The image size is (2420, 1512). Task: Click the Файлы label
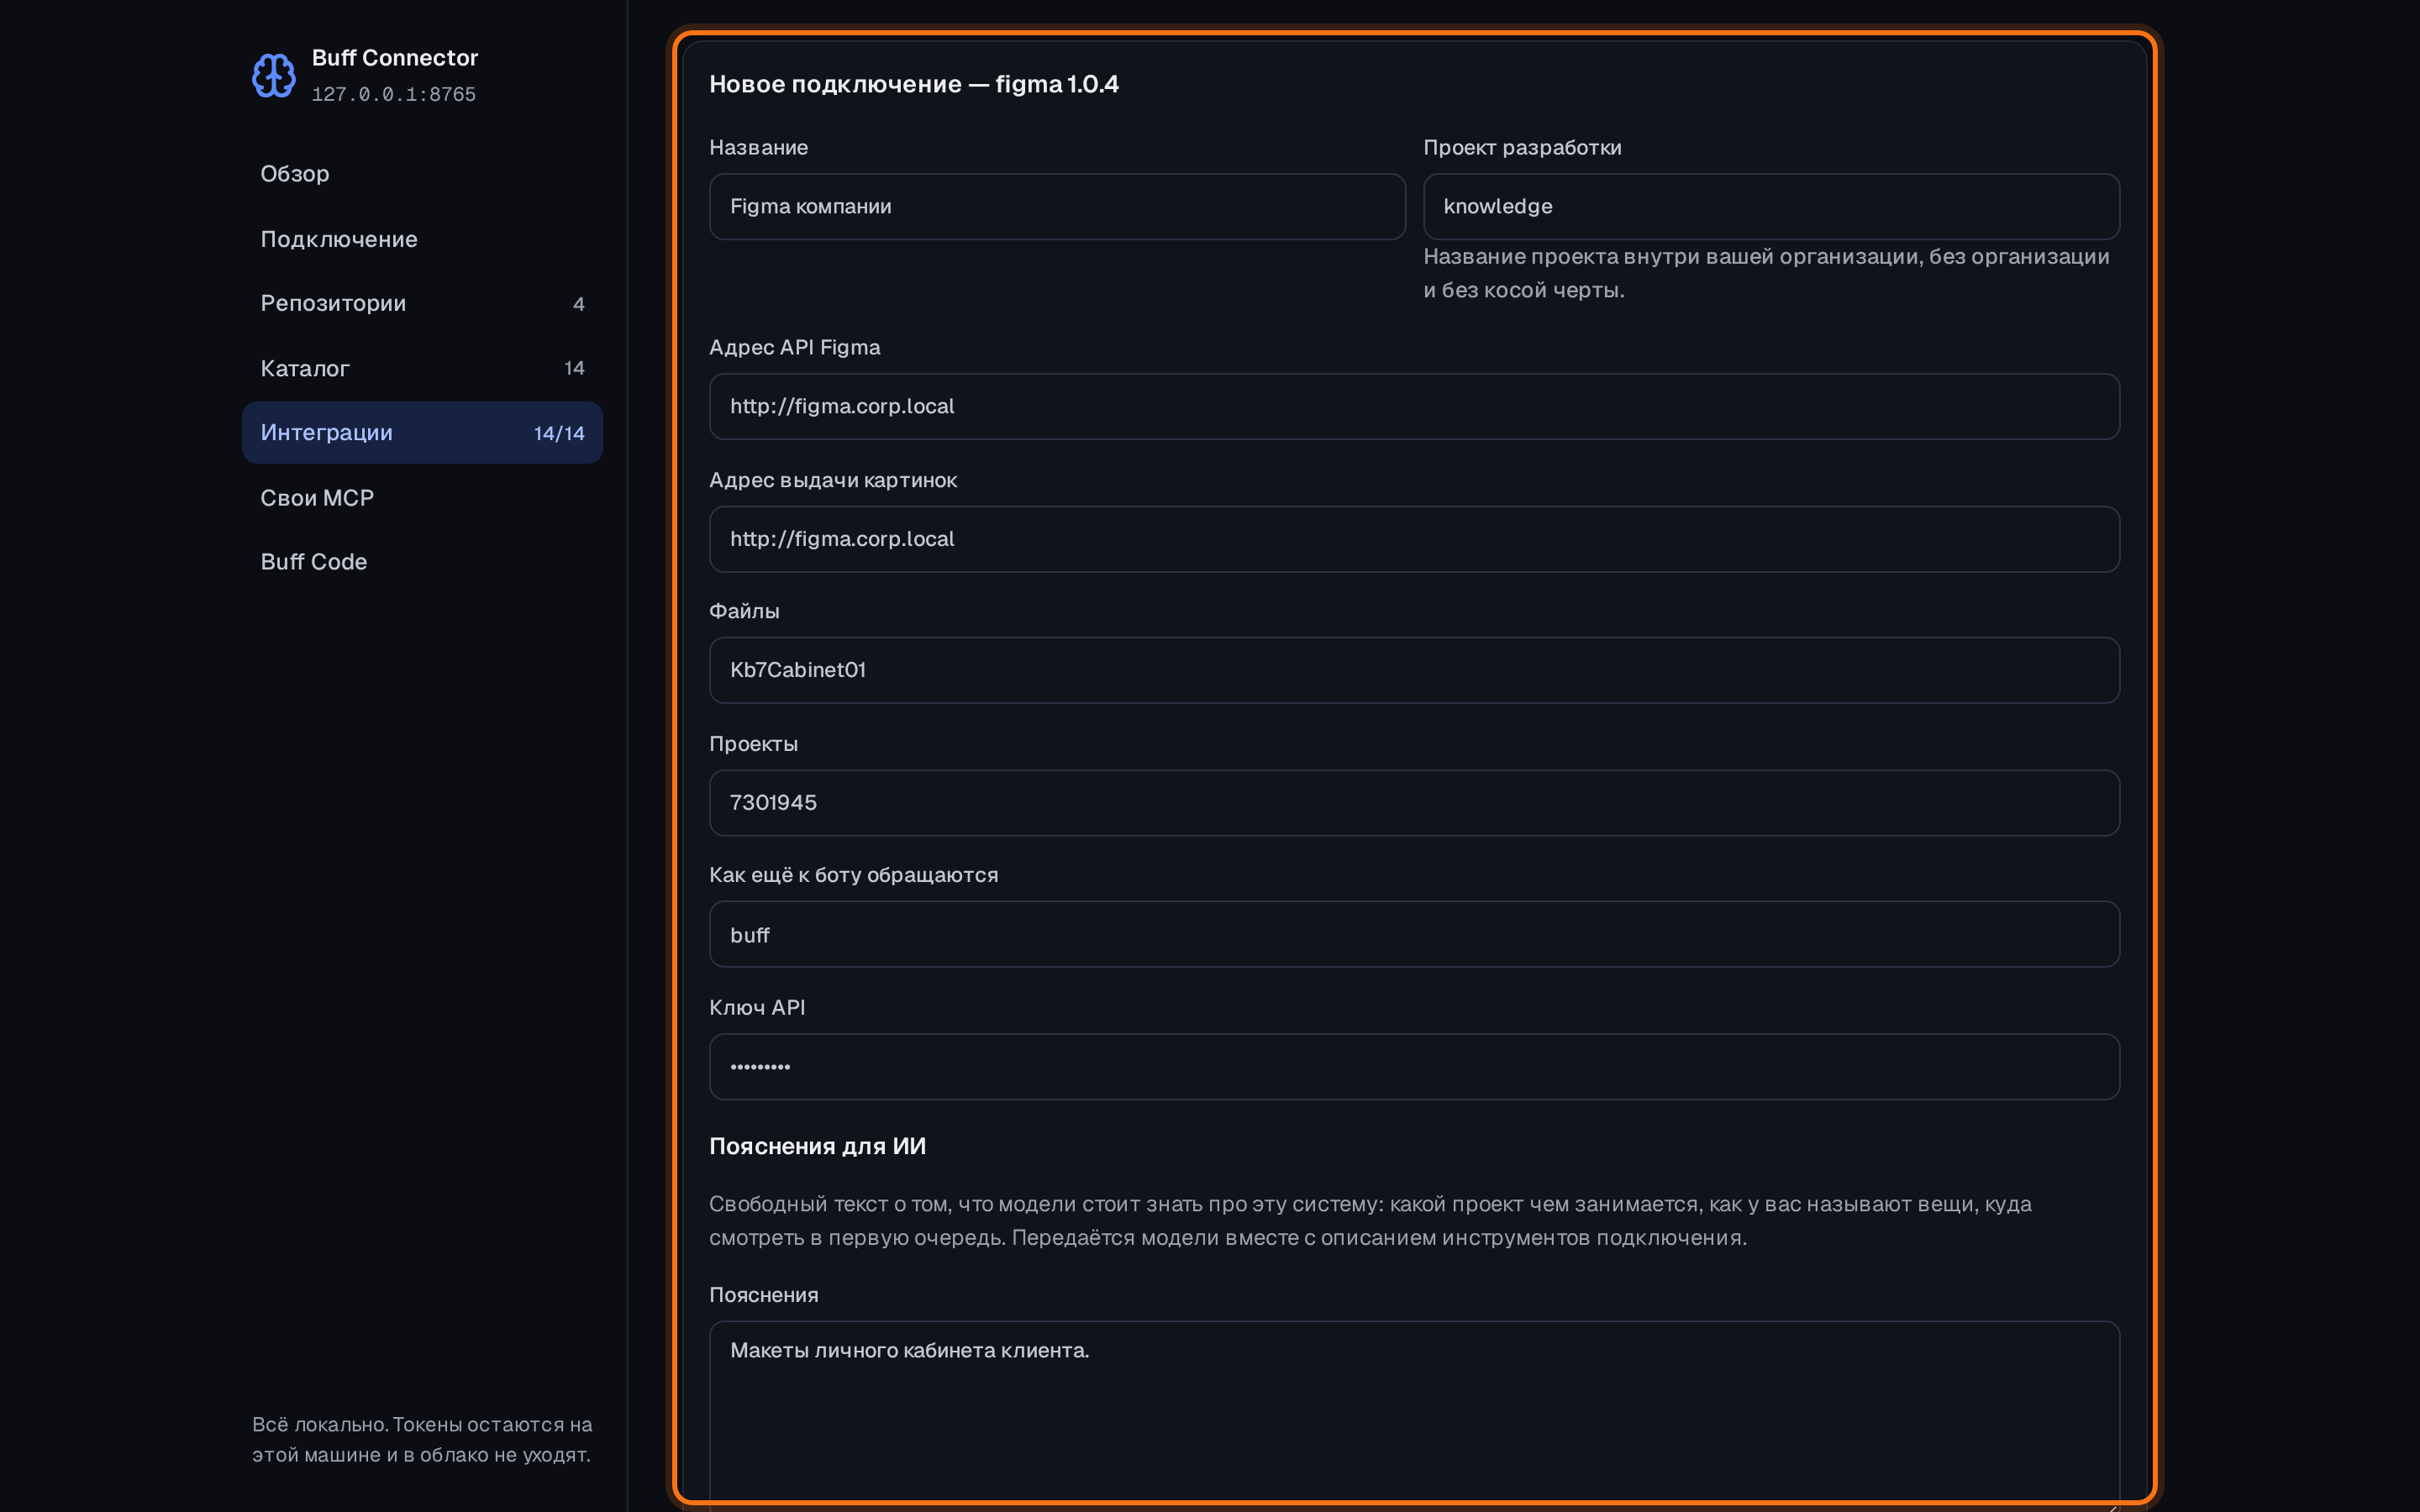click(744, 611)
